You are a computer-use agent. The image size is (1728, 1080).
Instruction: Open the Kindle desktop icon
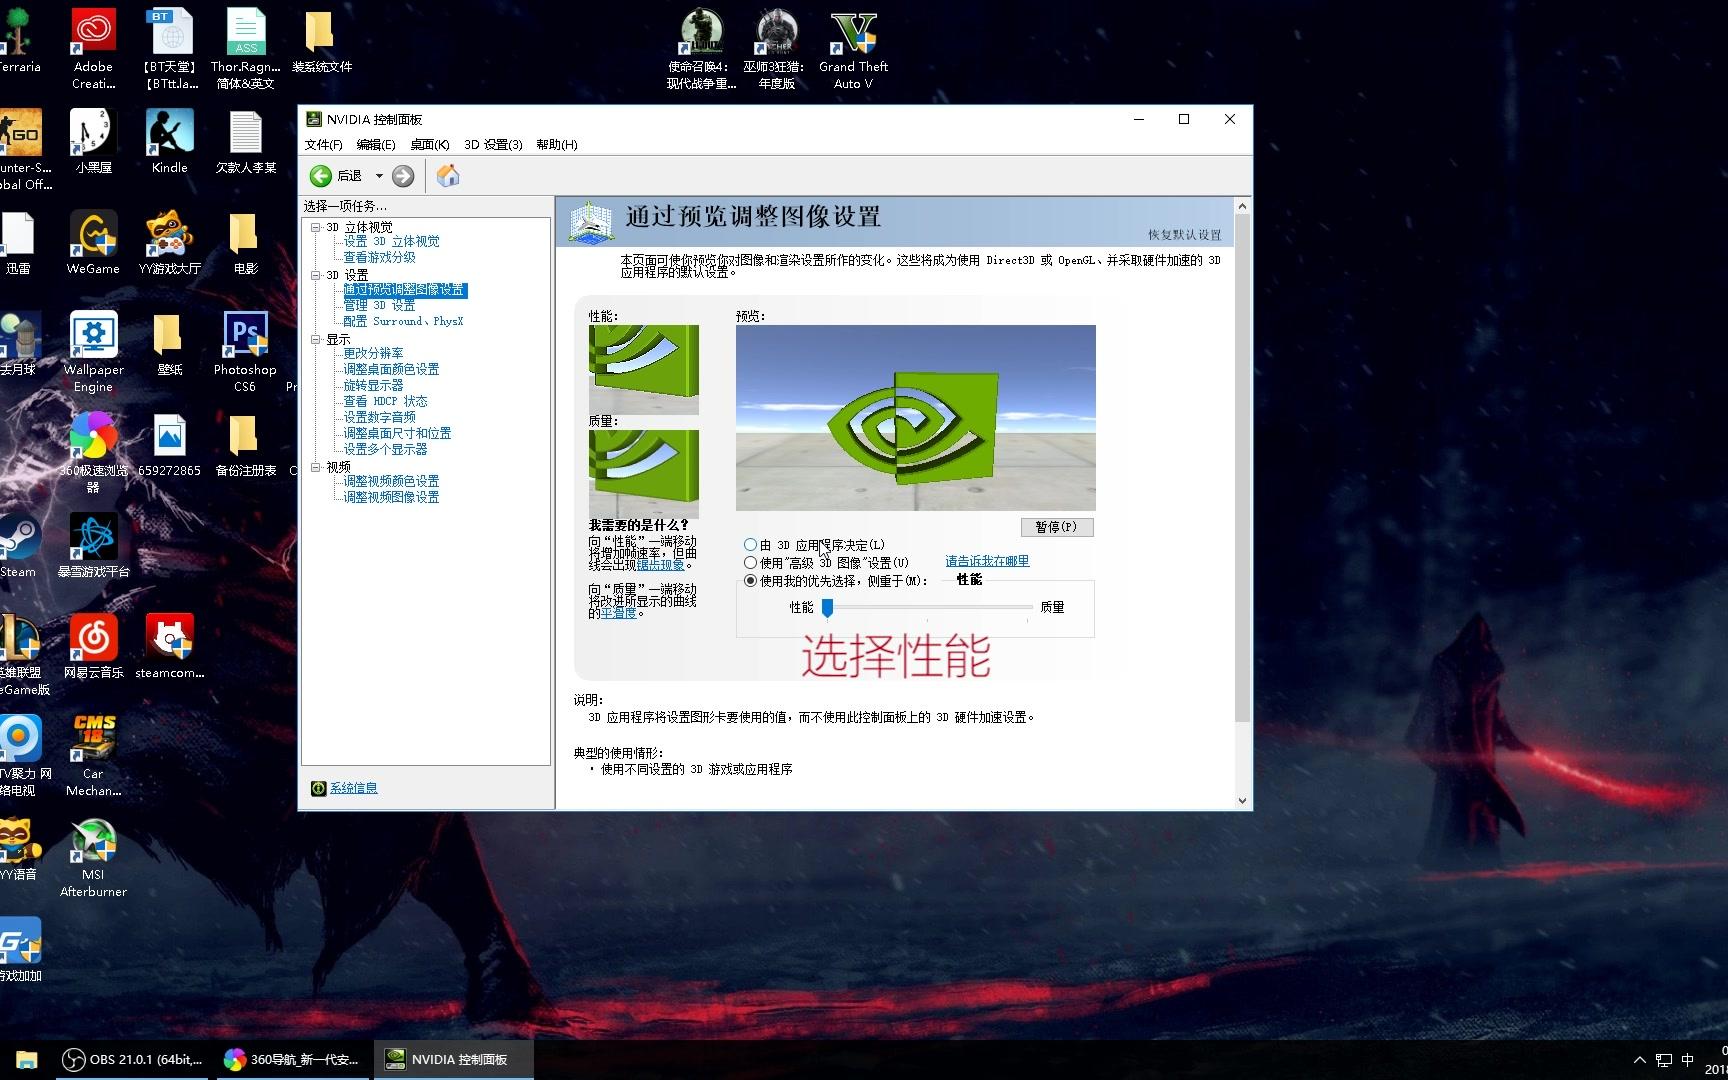pos(169,142)
